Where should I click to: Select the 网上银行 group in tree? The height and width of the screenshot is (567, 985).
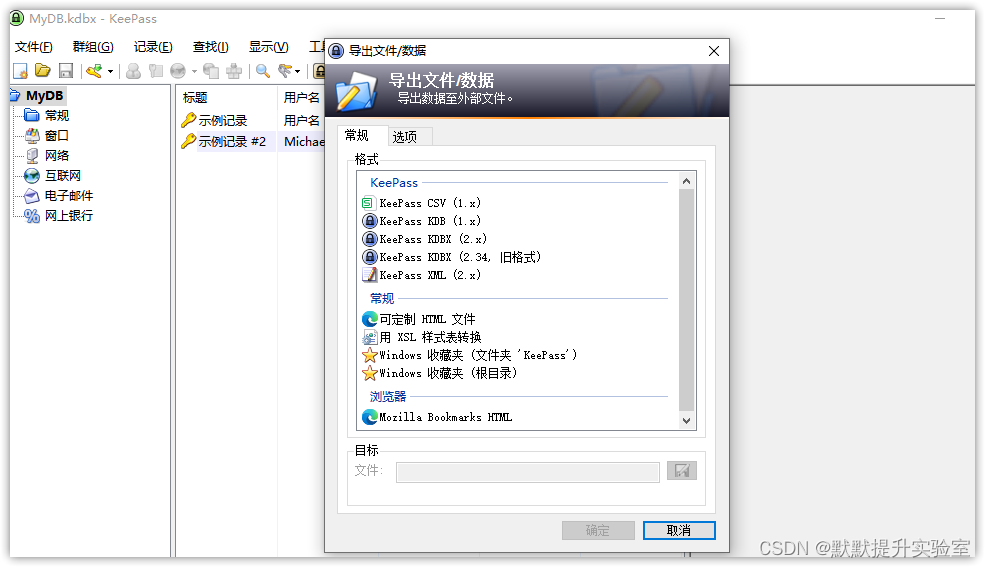68,216
